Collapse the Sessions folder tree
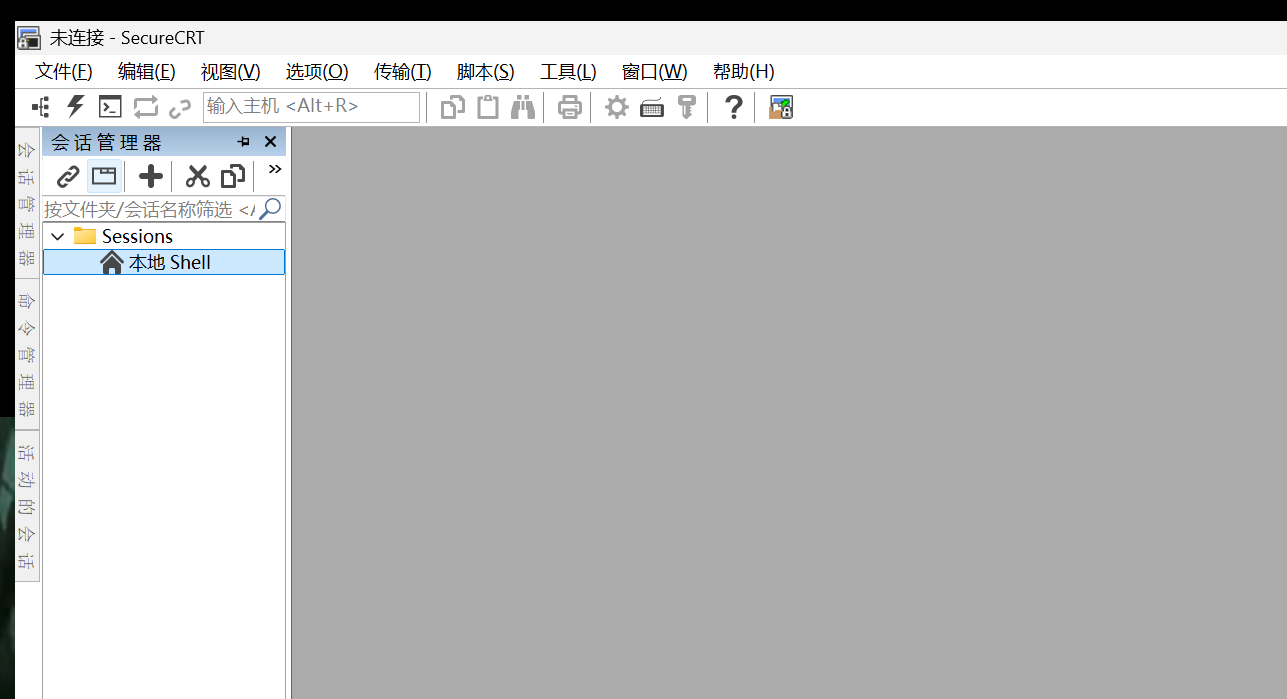This screenshot has width=1287, height=699. 57,236
